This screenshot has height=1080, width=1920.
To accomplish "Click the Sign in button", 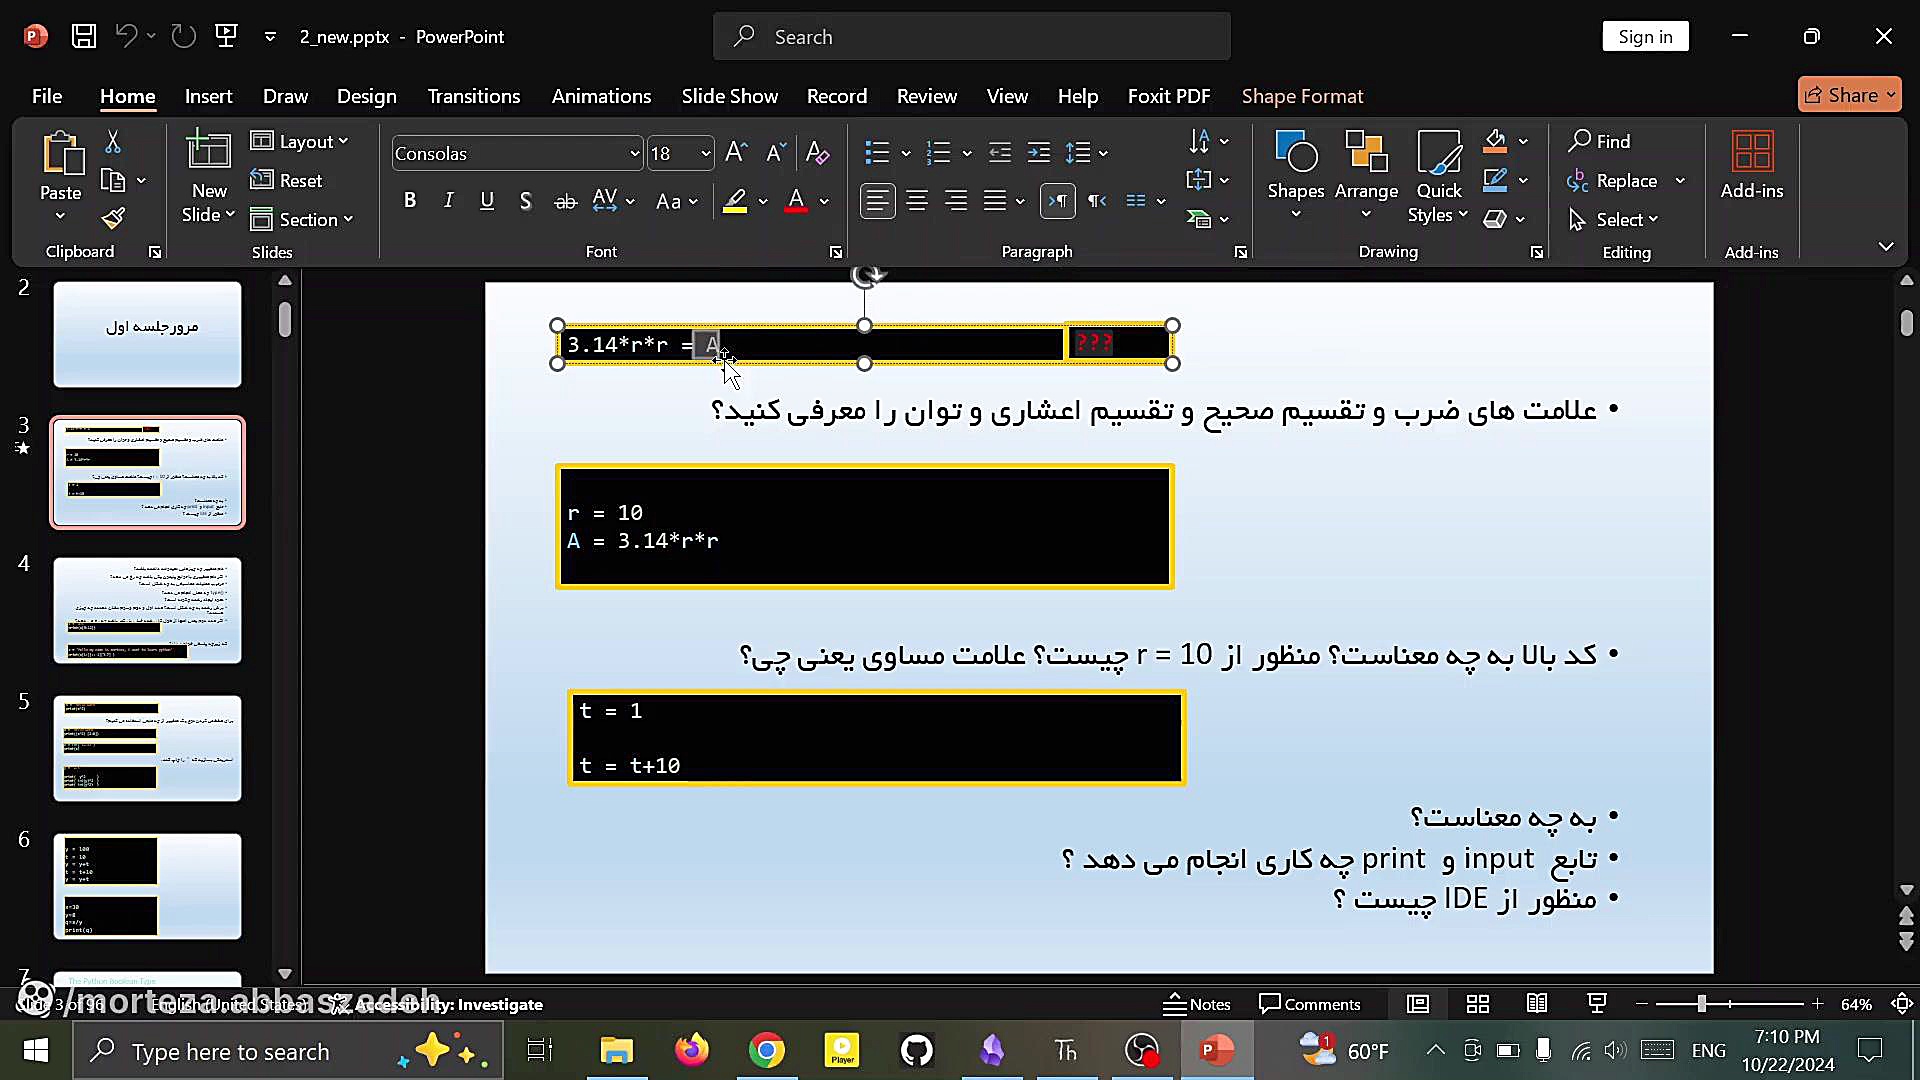I will 1645,36.
